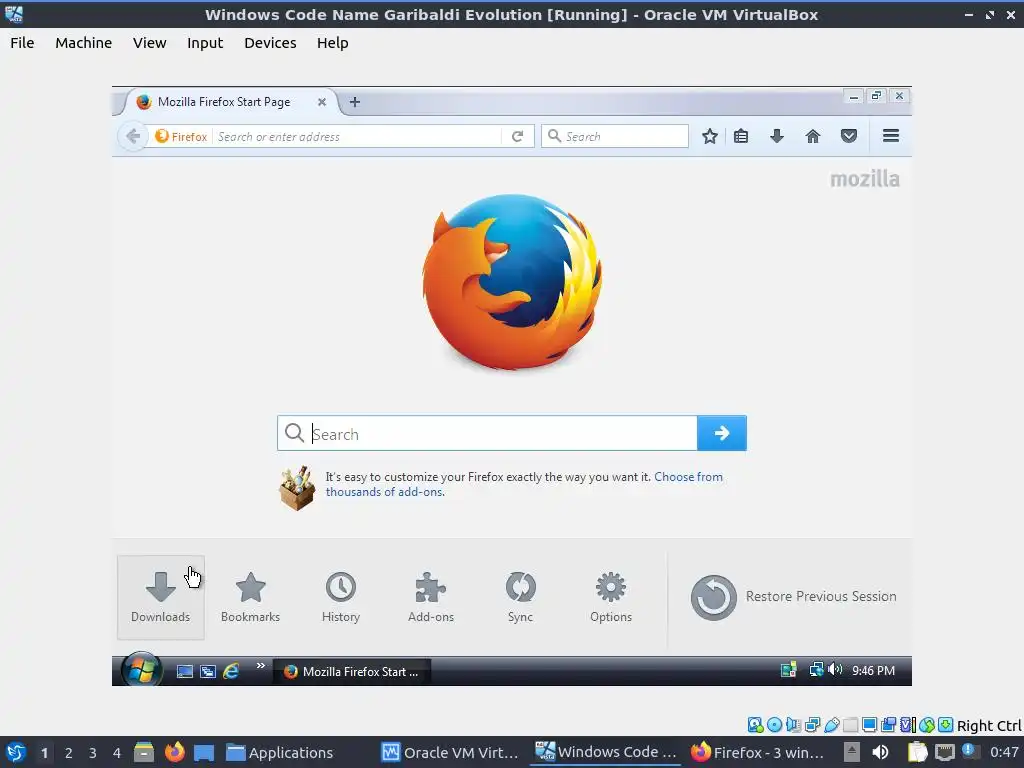Open the bookmarks list icon in Firefox toolbar
Screen dimensions: 1024x768
coord(741,136)
